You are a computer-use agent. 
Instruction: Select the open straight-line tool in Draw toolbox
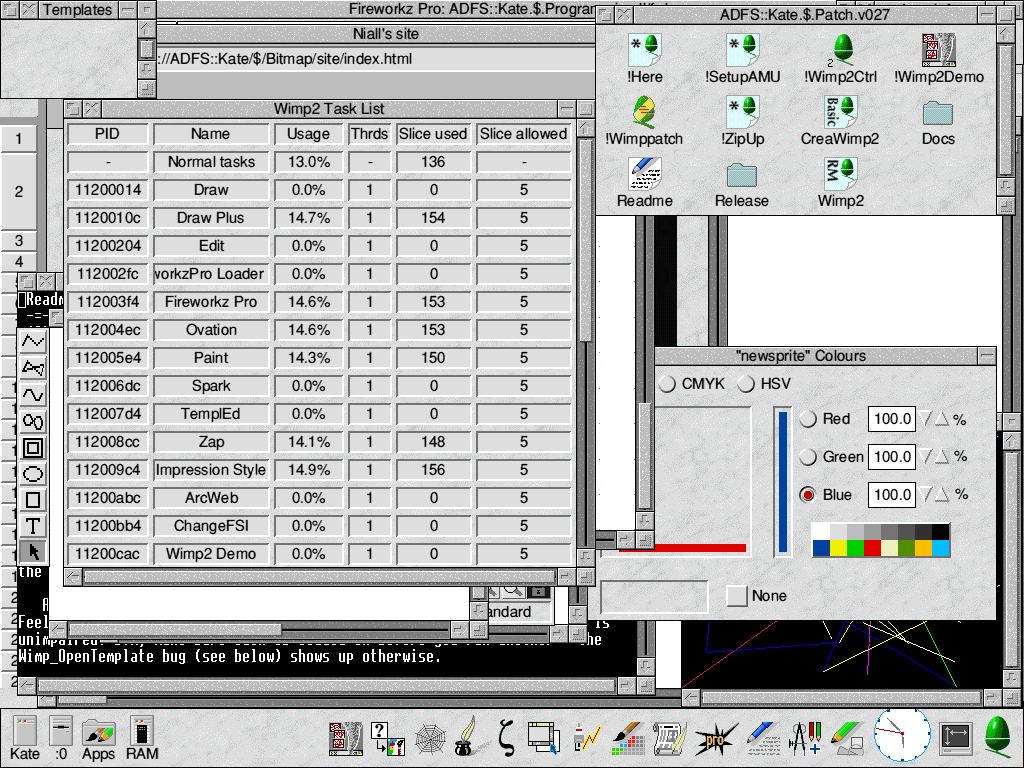pos(33,341)
